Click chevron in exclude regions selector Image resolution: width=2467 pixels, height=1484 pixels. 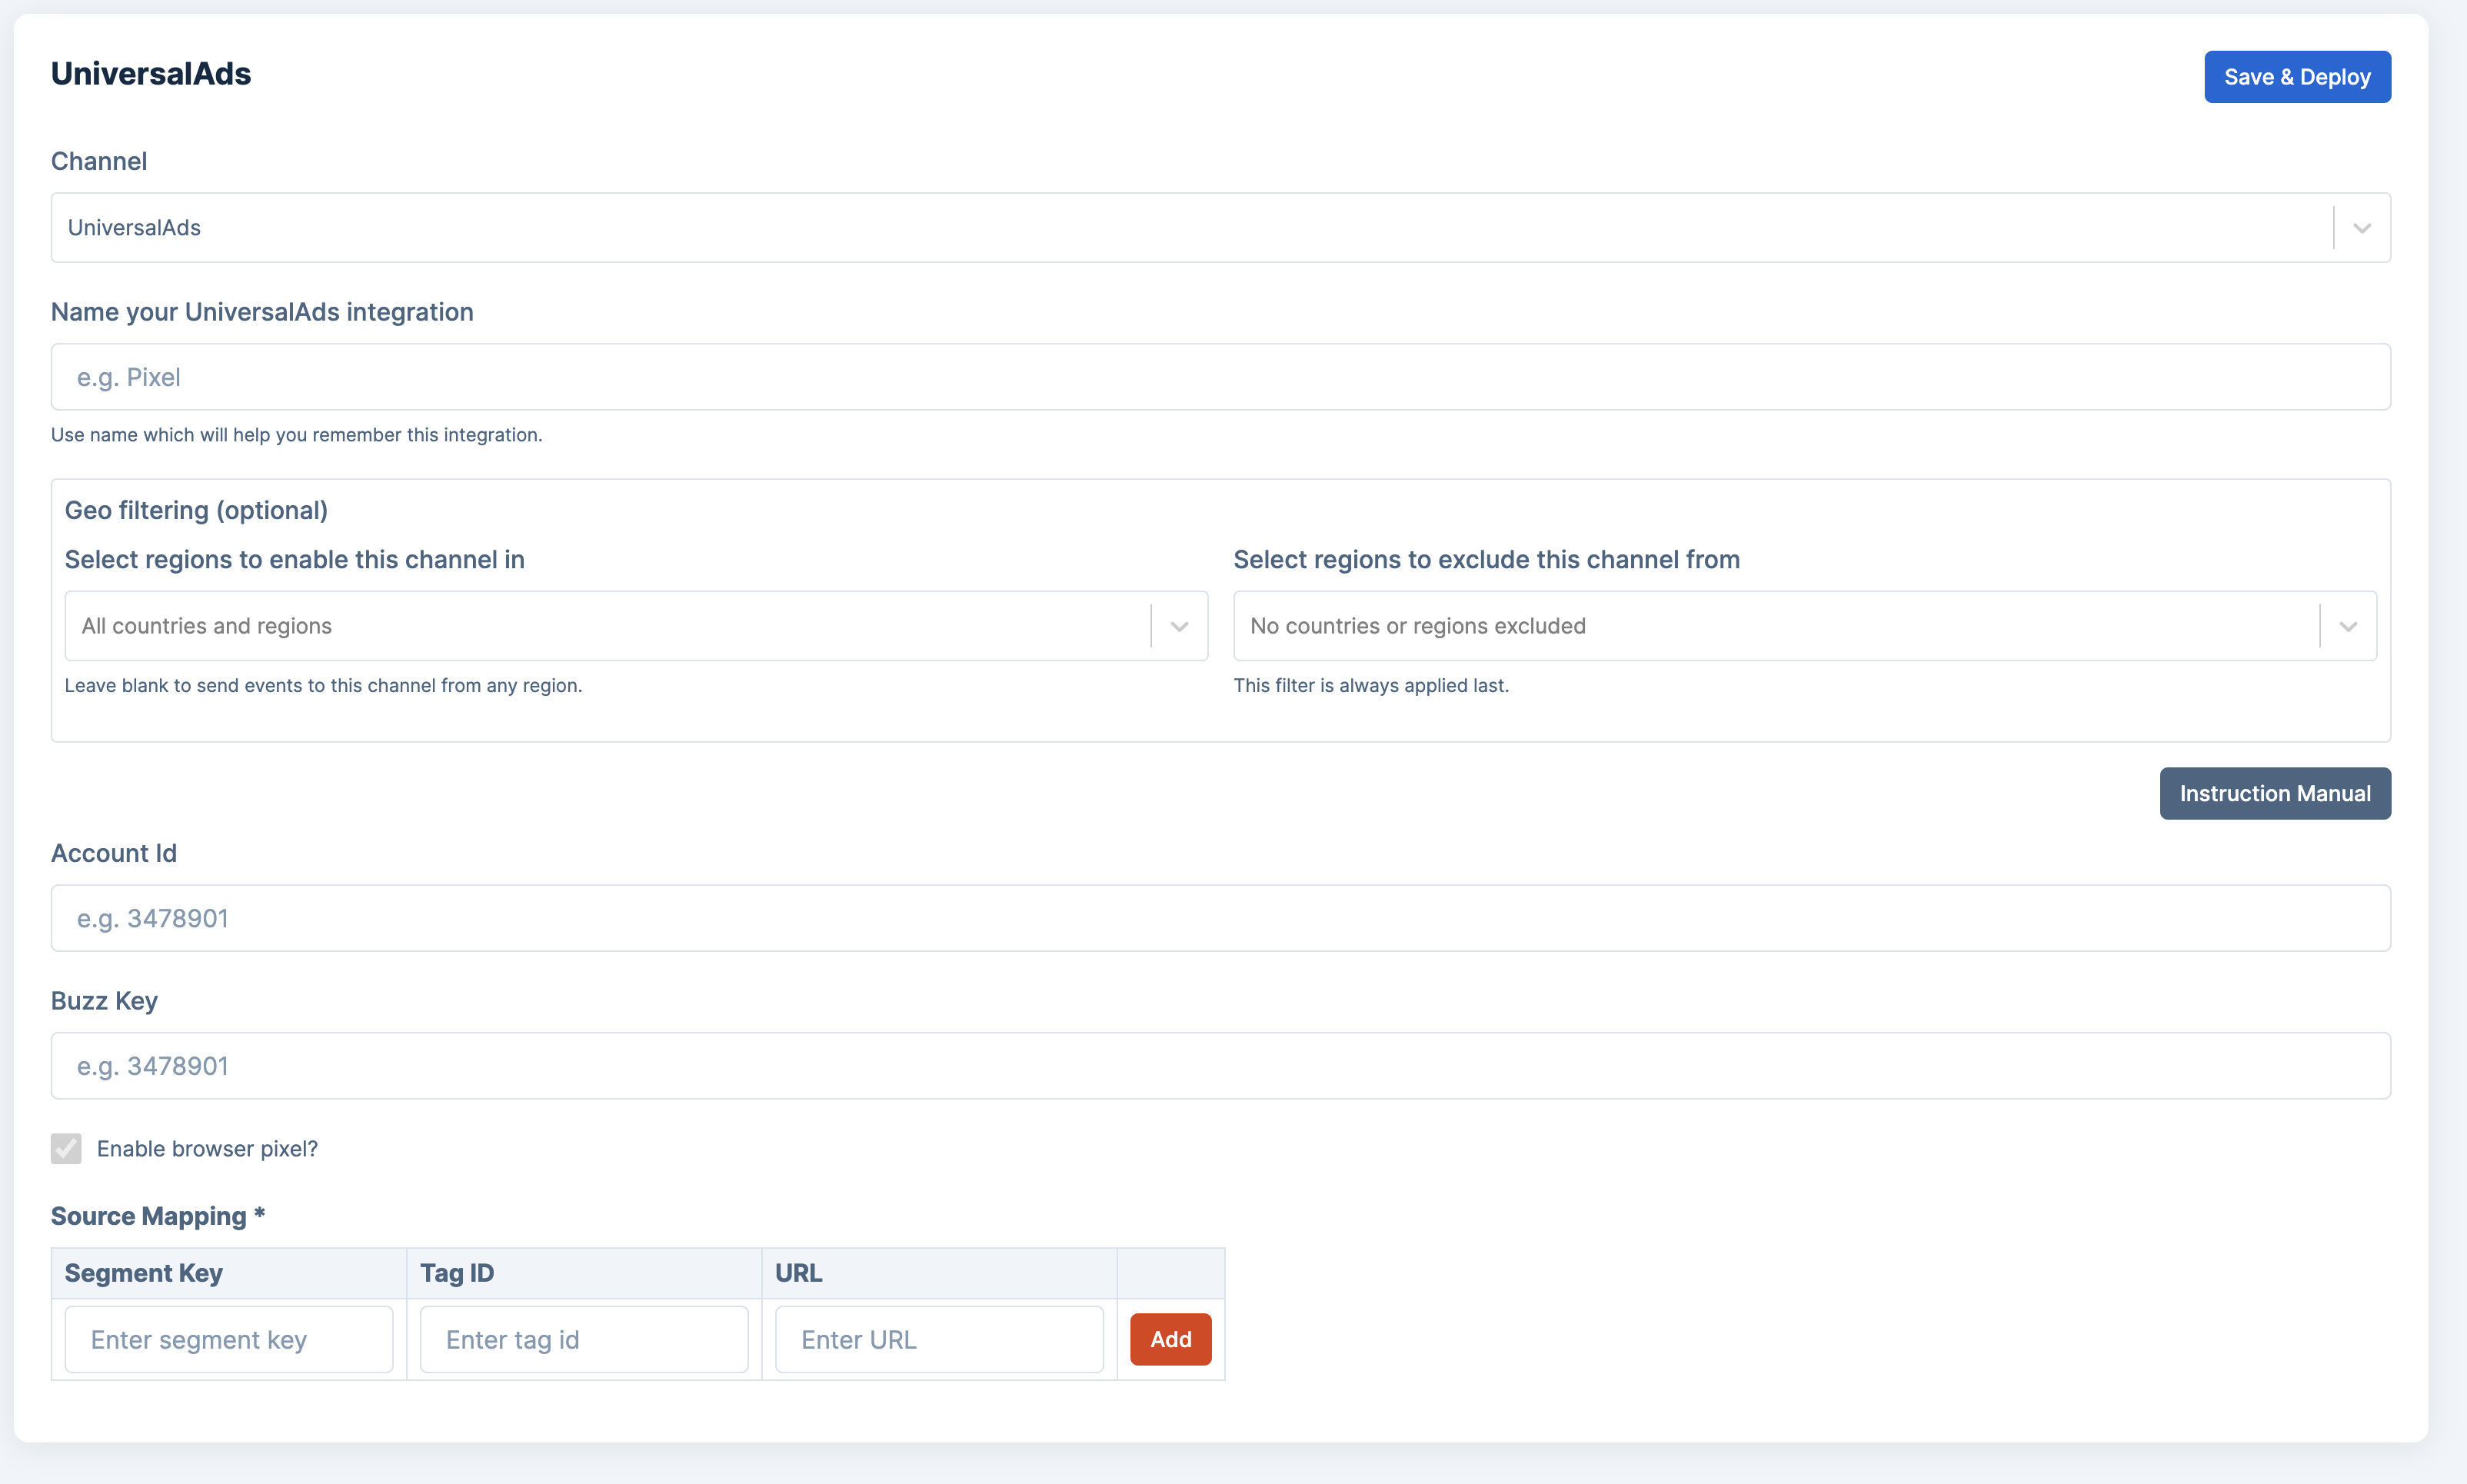coord(2348,626)
